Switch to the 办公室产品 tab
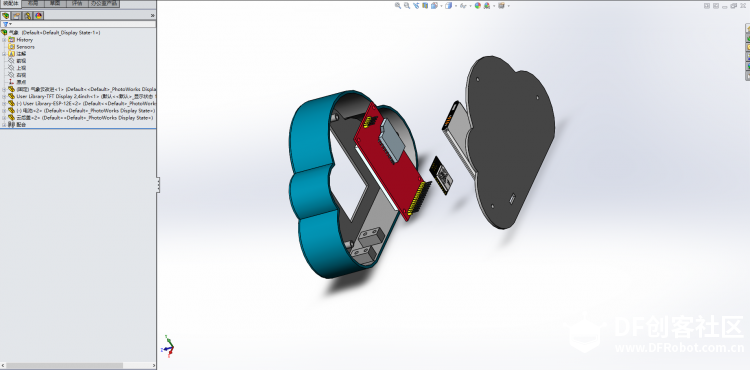 tap(104, 3)
